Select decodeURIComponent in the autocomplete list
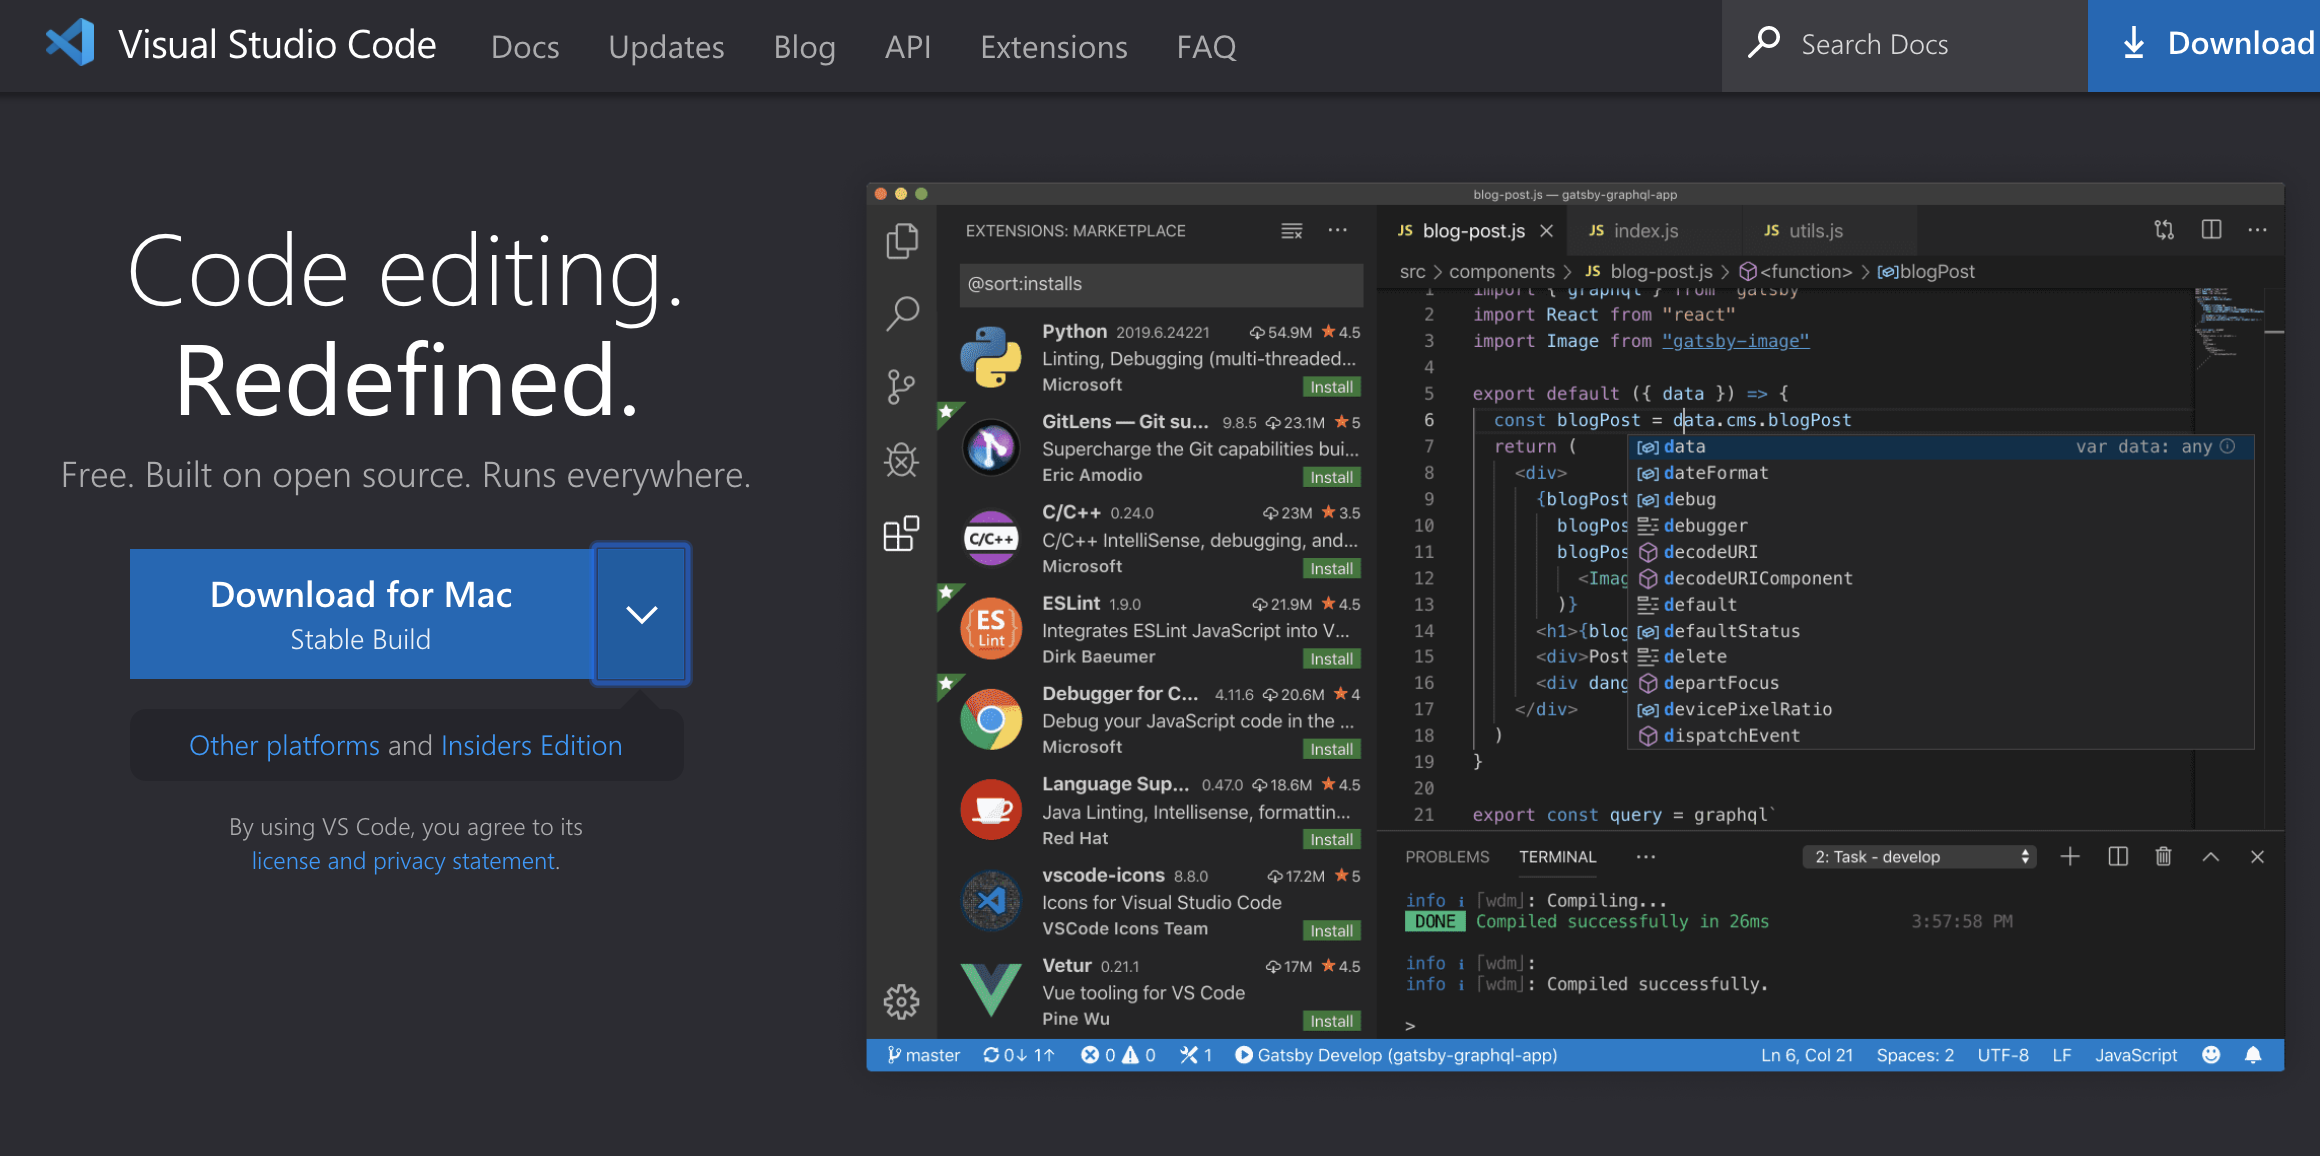 coord(1757,578)
